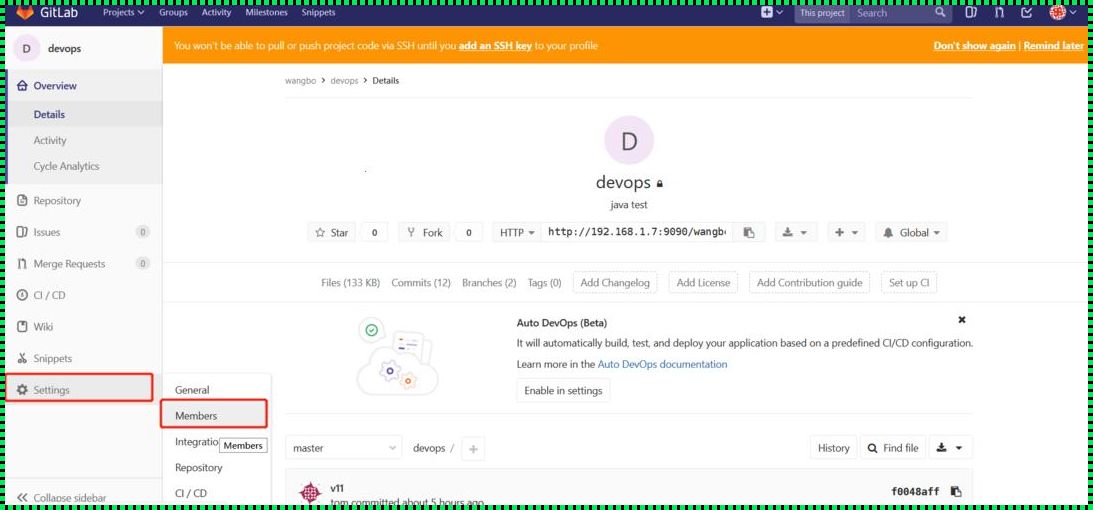The width and height of the screenshot is (1093, 510).
Task: Open Auto DevOps documentation link
Action: click(x=662, y=364)
